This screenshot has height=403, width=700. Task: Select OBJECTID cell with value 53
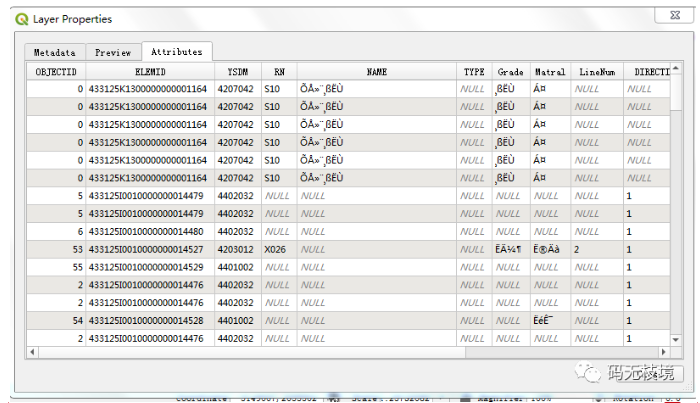tap(56, 249)
